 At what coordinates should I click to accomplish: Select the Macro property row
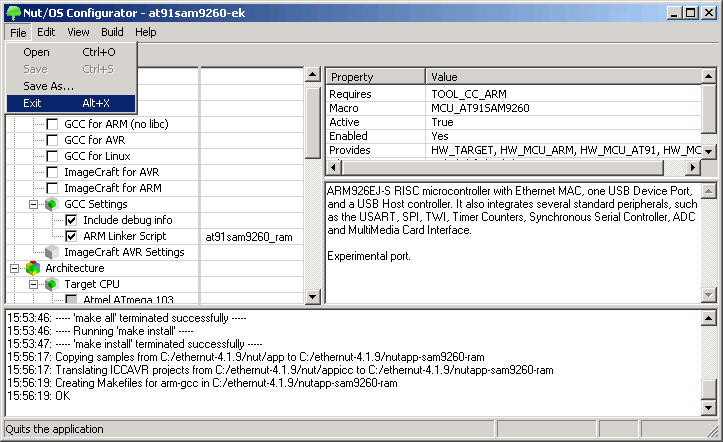tap(514, 108)
